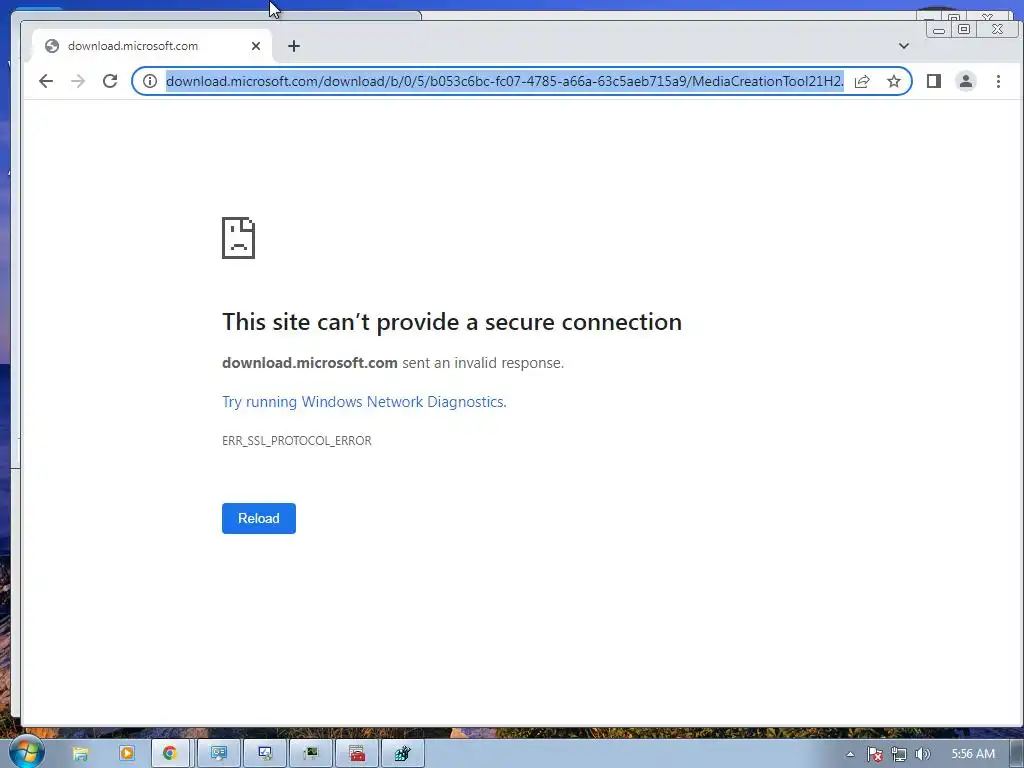The width and height of the screenshot is (1024, 768).
Task: Share this page icon
Action: click(x=862, y=81)
